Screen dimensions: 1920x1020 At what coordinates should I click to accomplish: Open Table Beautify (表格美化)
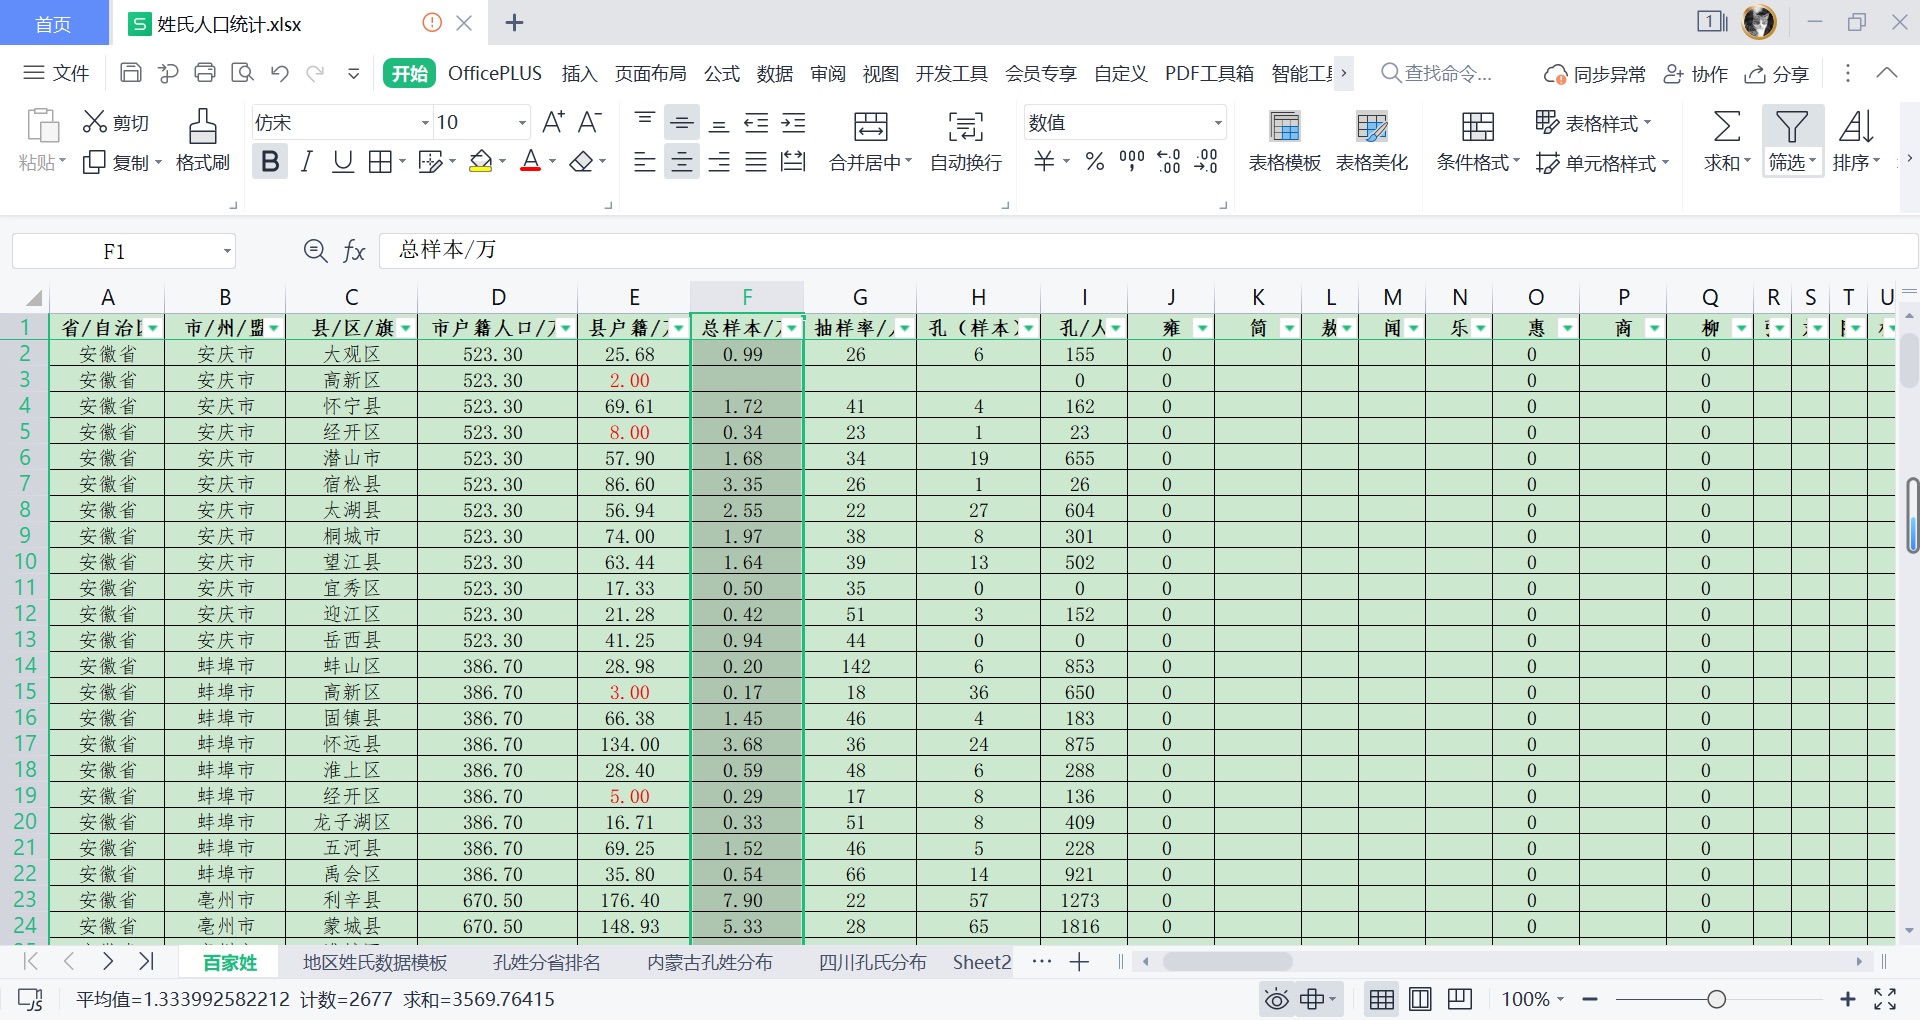(x=1371, y=140)
